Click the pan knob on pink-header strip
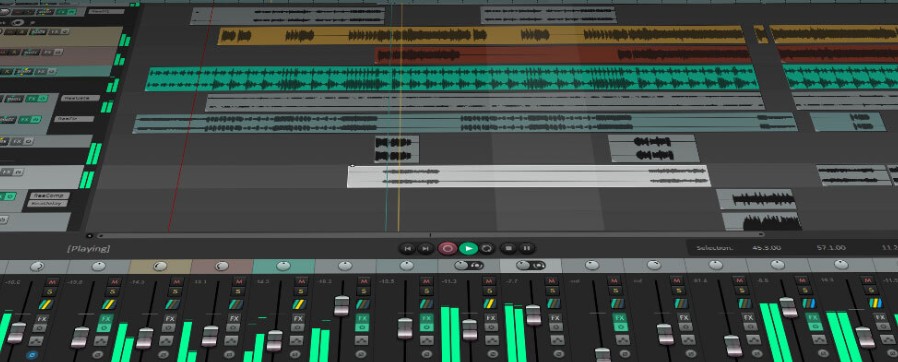898x362 pixels. click(221, 266)
